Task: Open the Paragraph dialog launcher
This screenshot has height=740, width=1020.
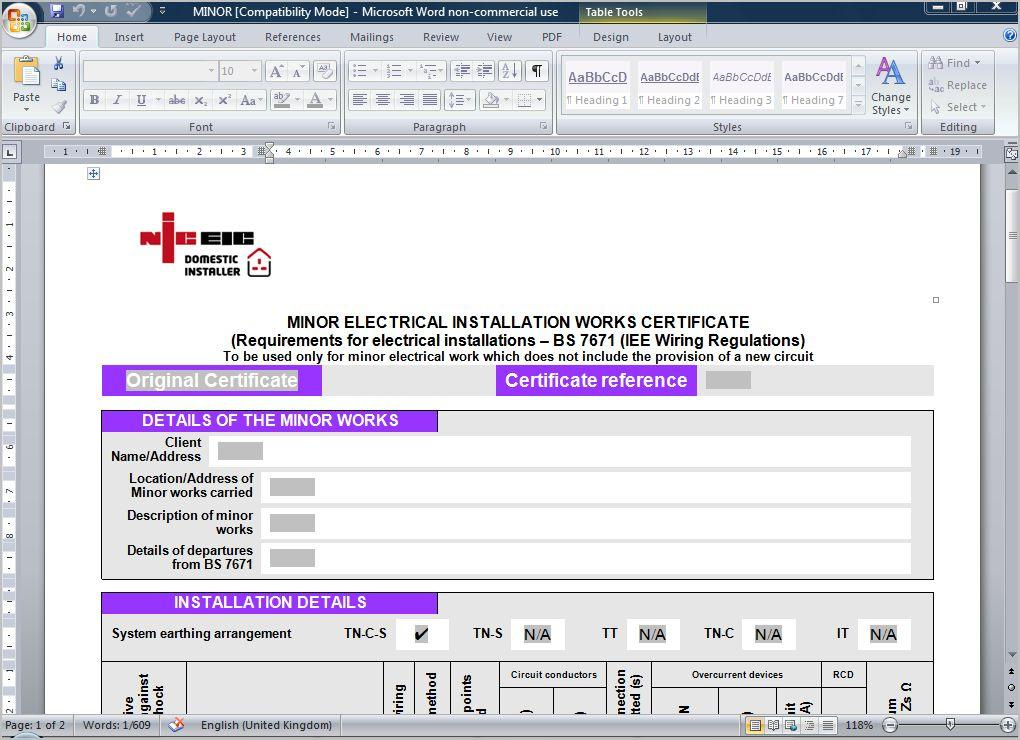Action: pyautogui.click(x=543, y=126)
